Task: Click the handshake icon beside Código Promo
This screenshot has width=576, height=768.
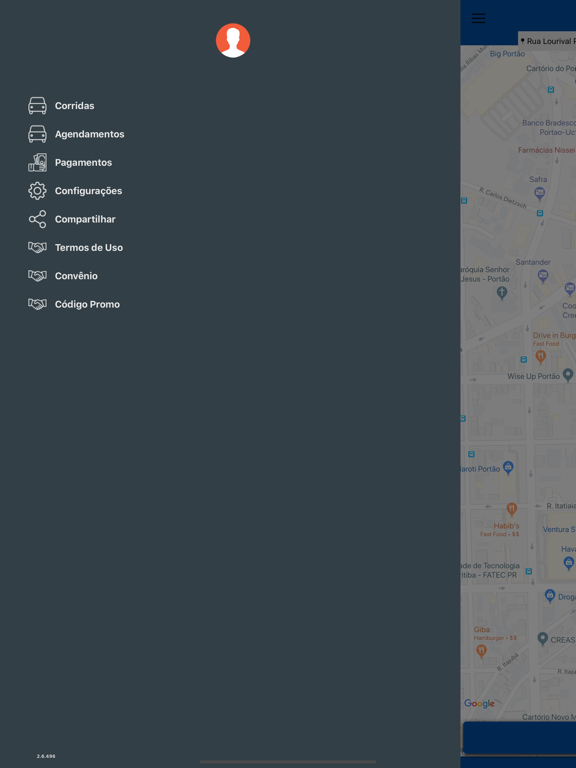Action: point(37,304)
